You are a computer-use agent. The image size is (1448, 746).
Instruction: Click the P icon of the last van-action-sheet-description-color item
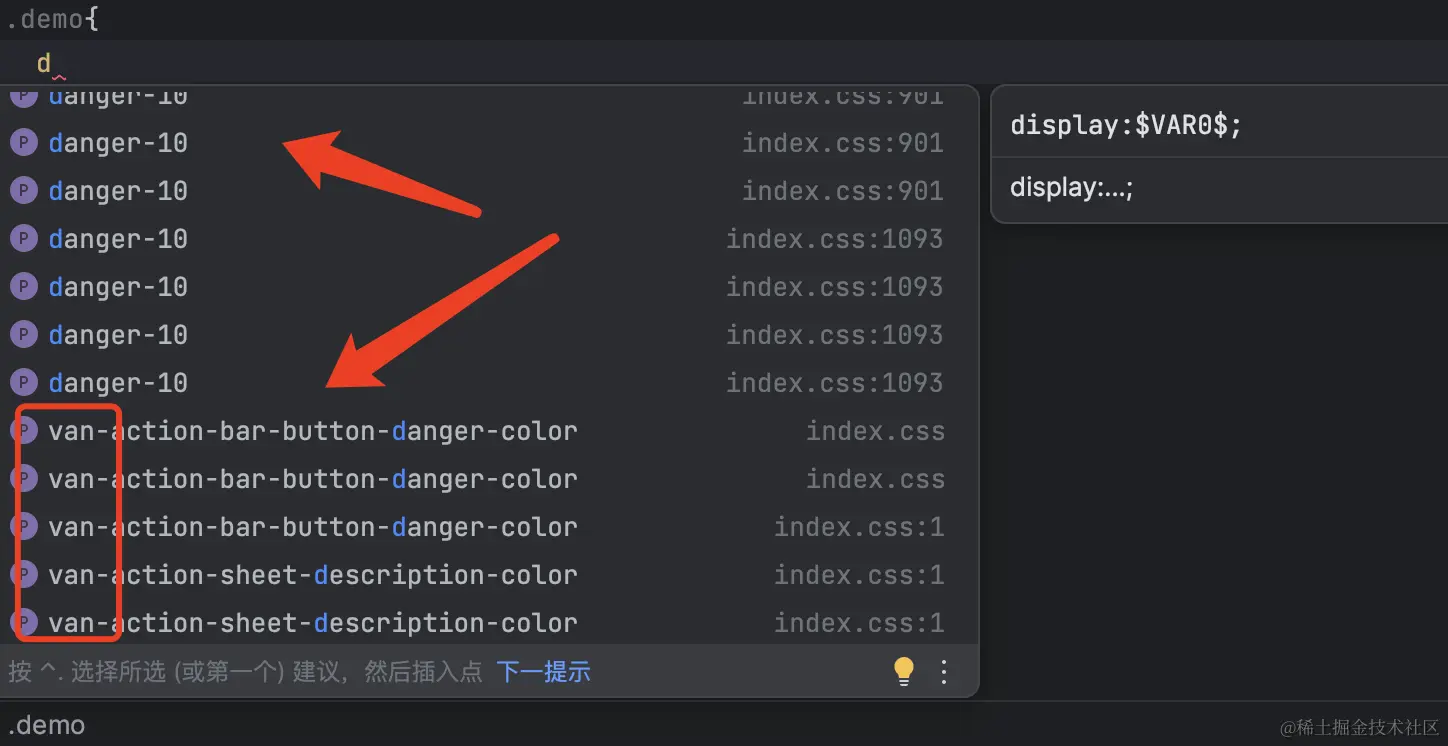point(24,623)
